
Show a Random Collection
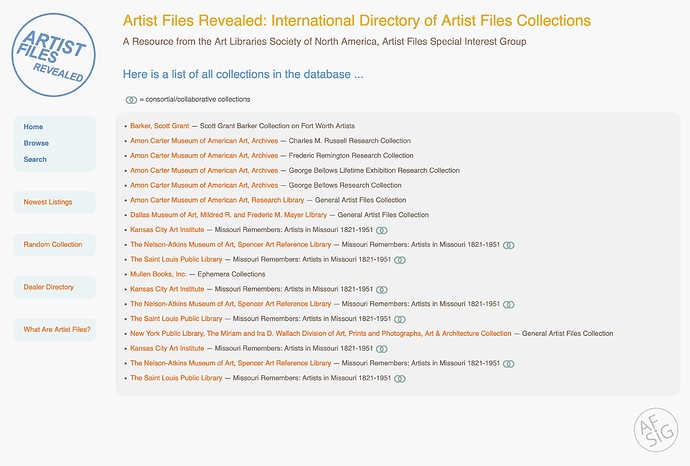[x=53, y=244]
